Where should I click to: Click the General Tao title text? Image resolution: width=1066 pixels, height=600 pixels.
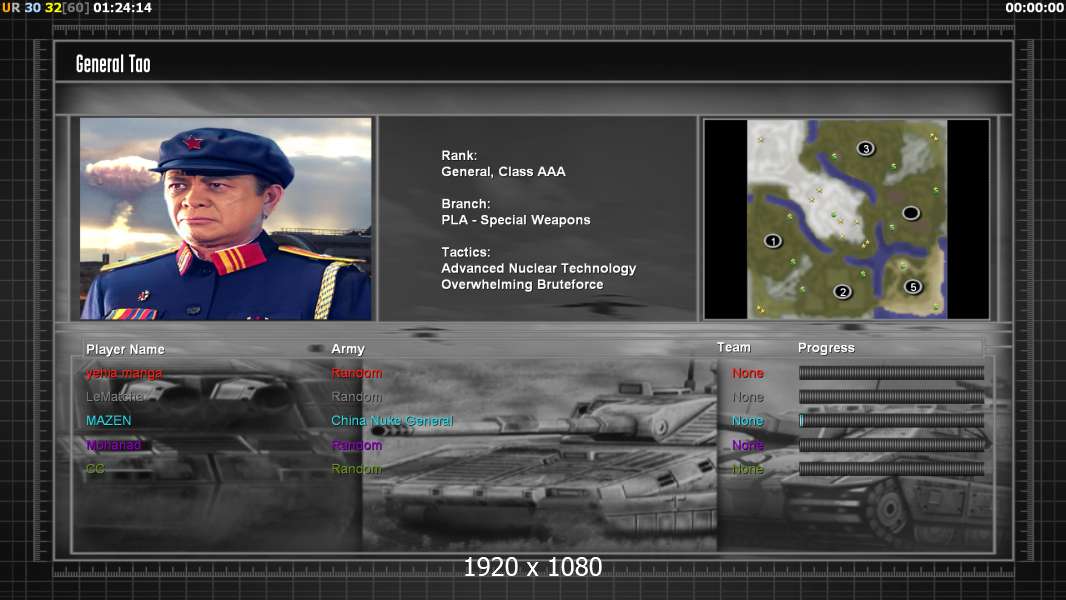[x=113, y=64]
